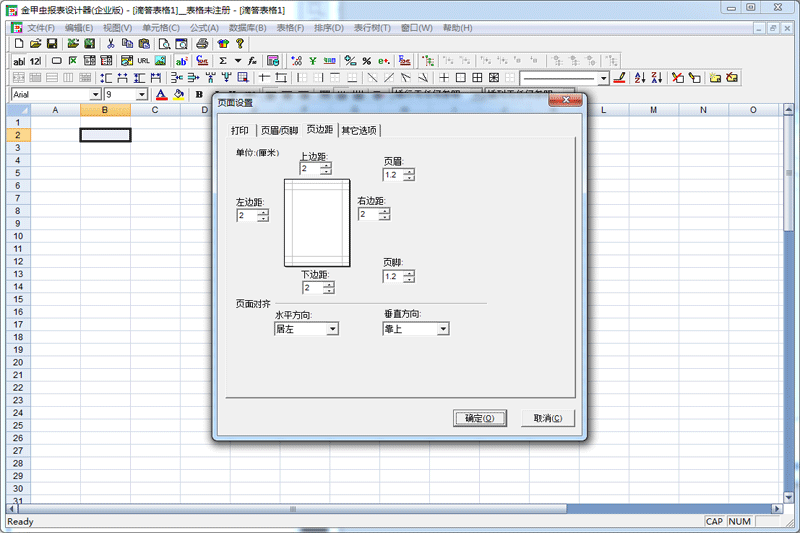Apply currency format with the ¥ icon
Image resolution: width=800 pixels, height=533 pixels.
point(313,61)
